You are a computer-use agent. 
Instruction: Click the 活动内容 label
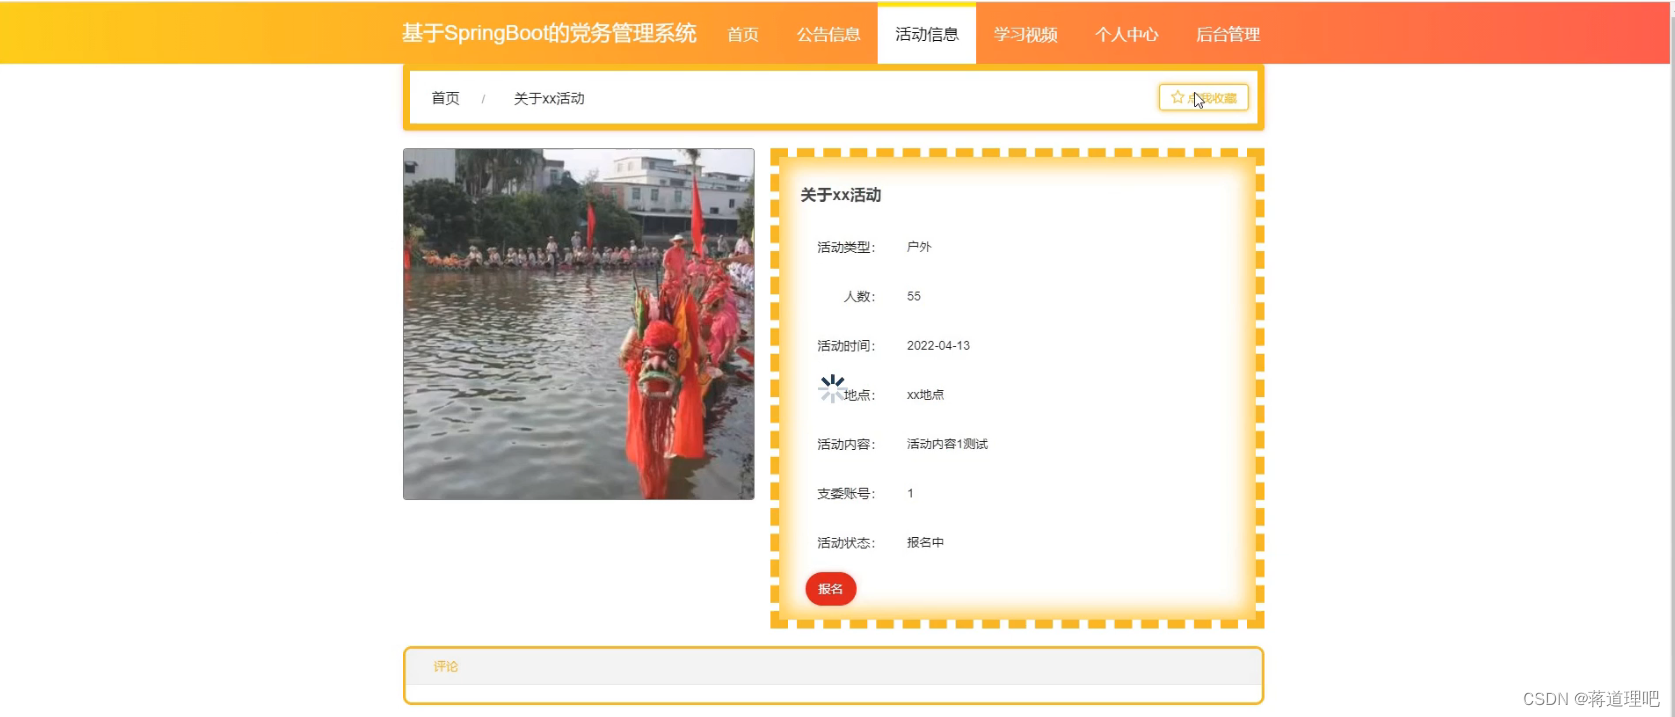[846, 444]
